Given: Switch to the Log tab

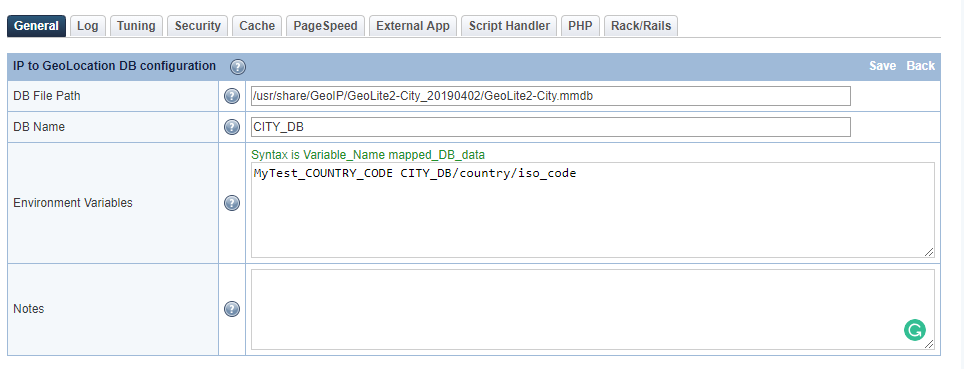Looking at the screenshot, I should click(88, 26).
